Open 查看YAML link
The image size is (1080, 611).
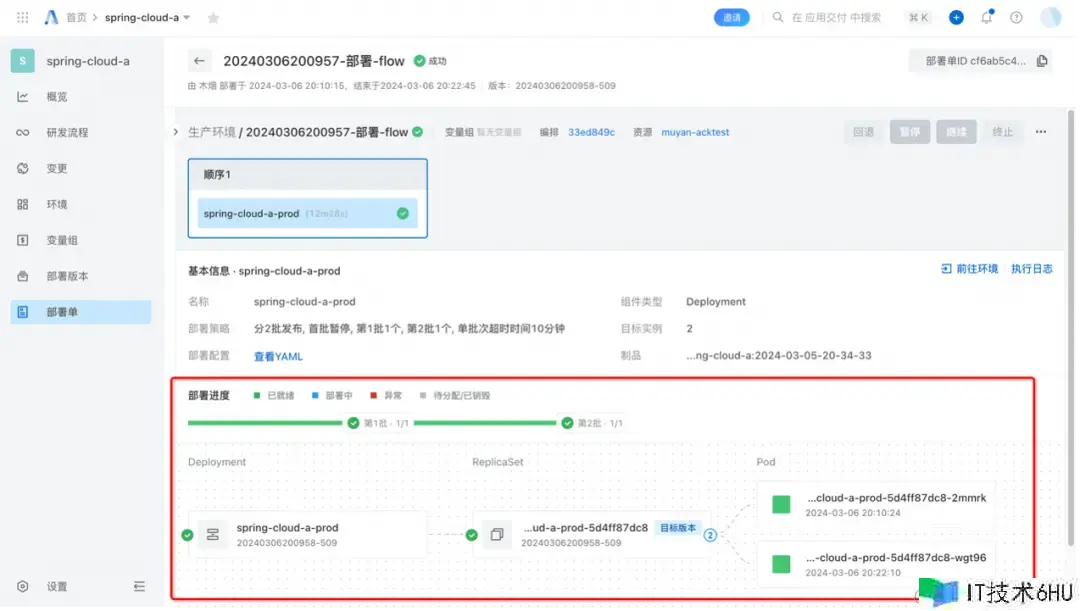coord(278,356)
